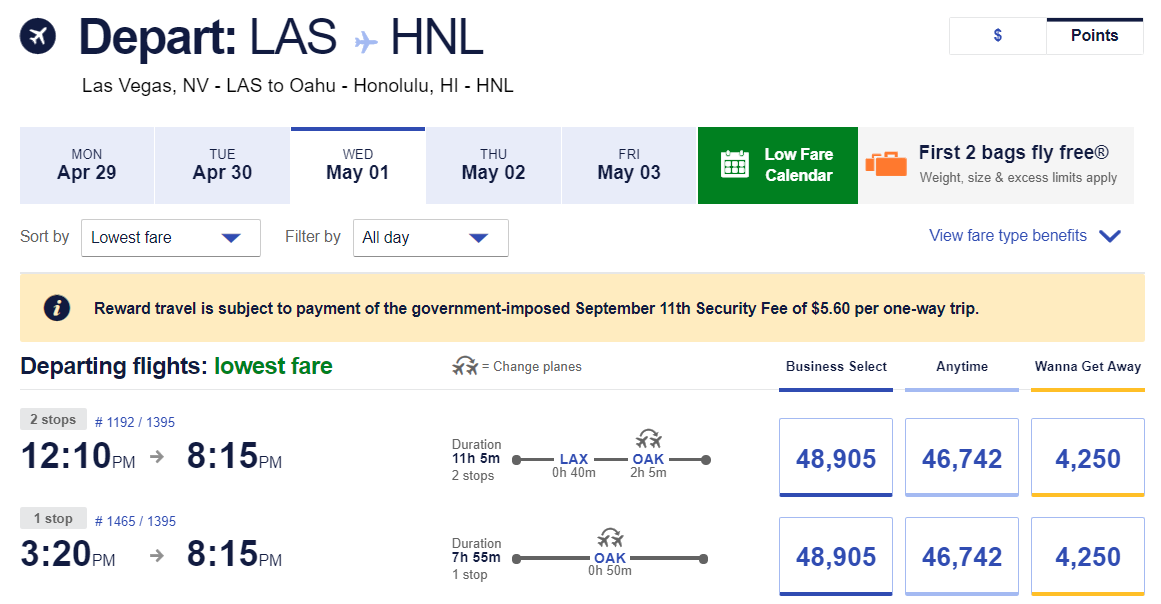1161x604 pixels.
Task: Select the Fri May 03 date tab
Action: point(628,165)
